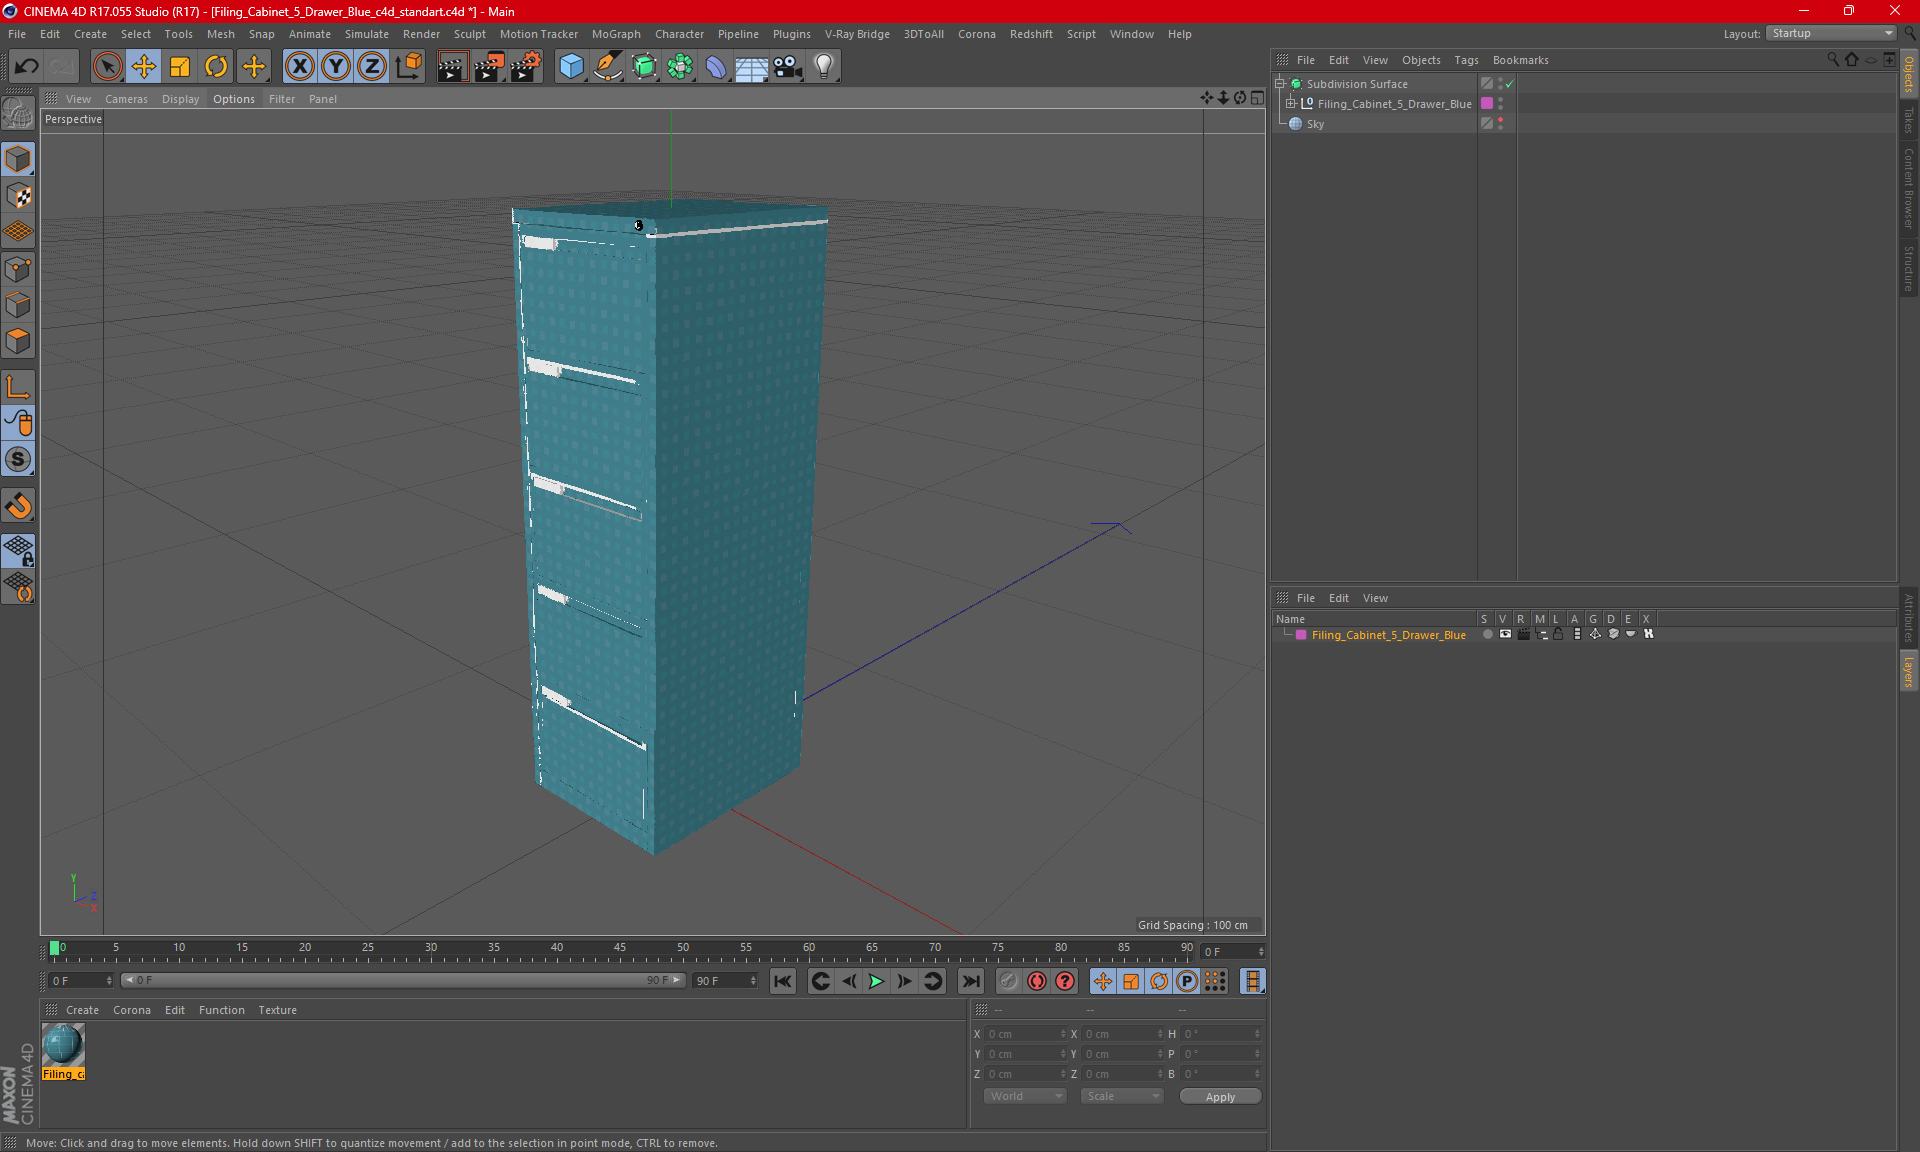
Task: Render to Picture Viewer
Action: point(489,66)
